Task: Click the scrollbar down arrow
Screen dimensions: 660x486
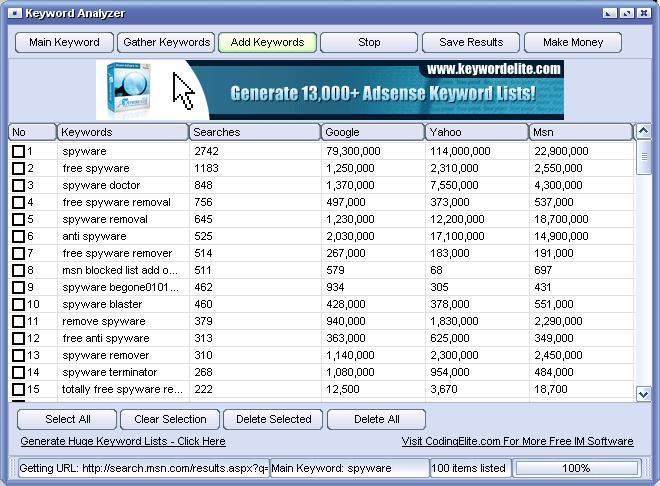Action: tap(643, 394)
